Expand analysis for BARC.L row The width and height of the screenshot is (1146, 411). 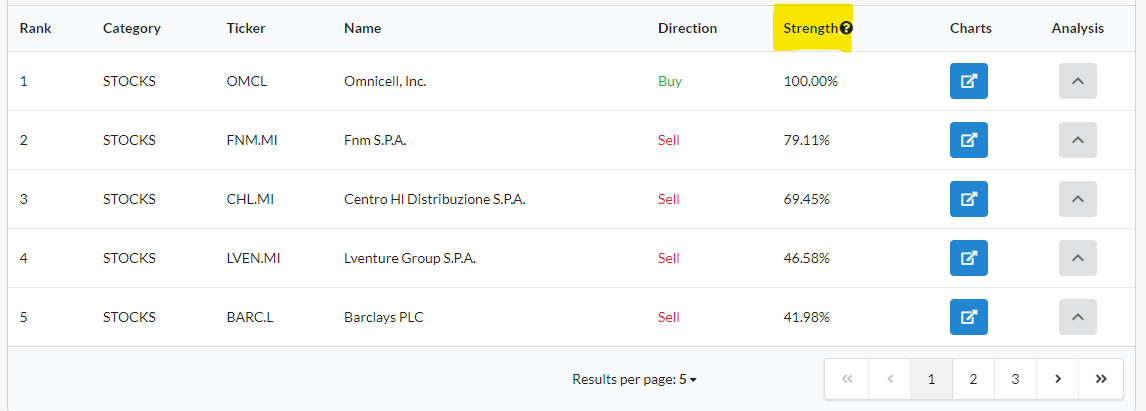coord(1077,317)
